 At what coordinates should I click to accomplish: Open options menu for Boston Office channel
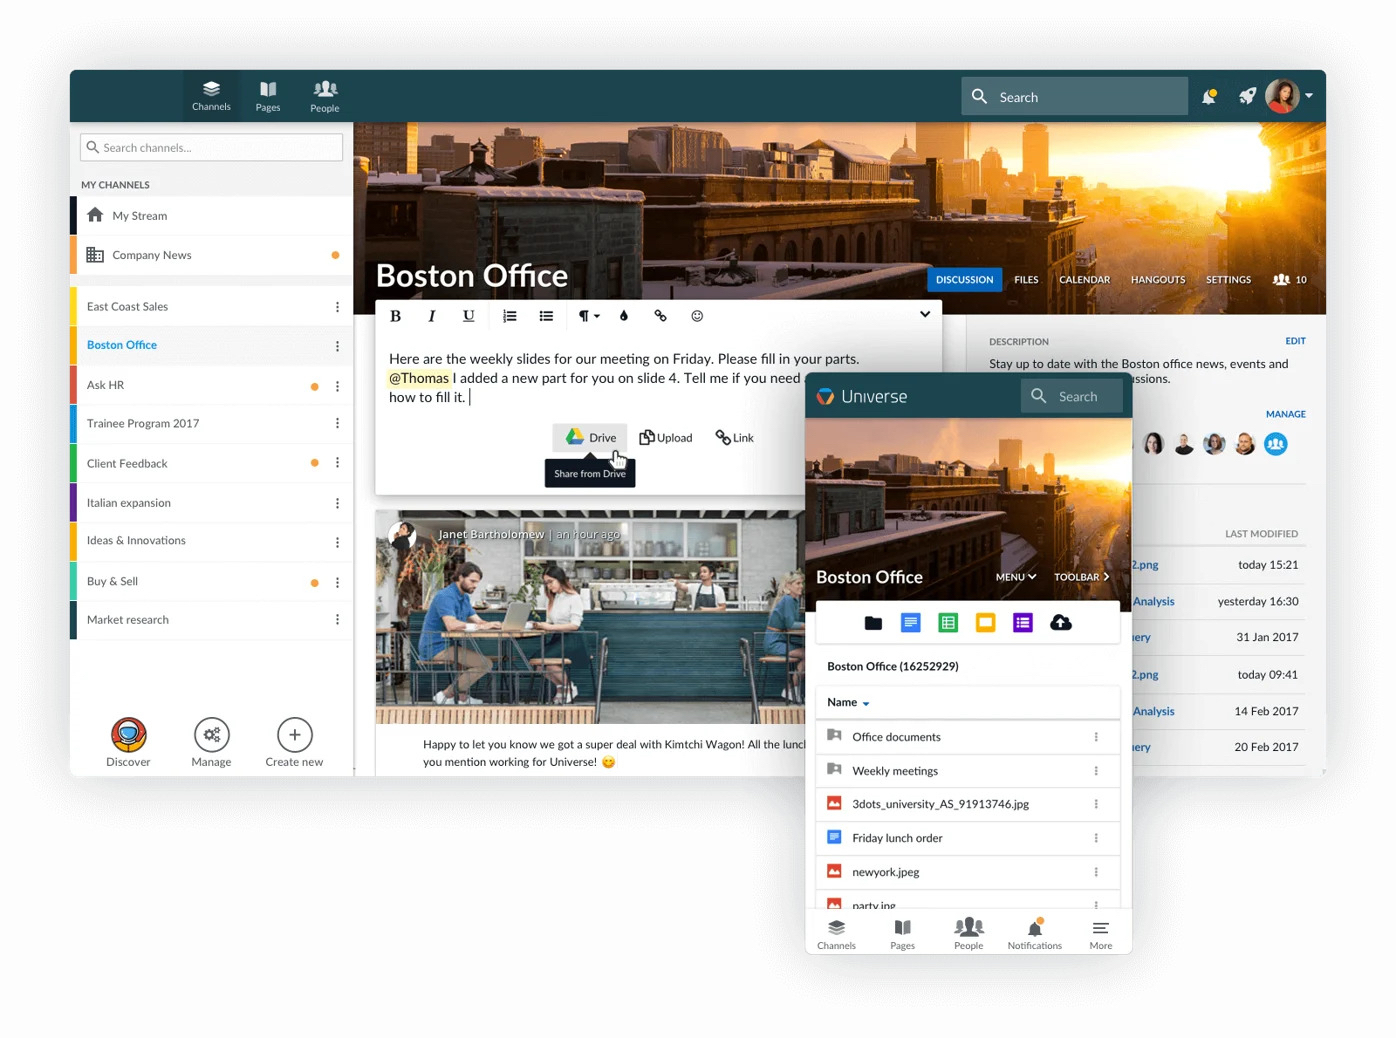click(337, 346)
